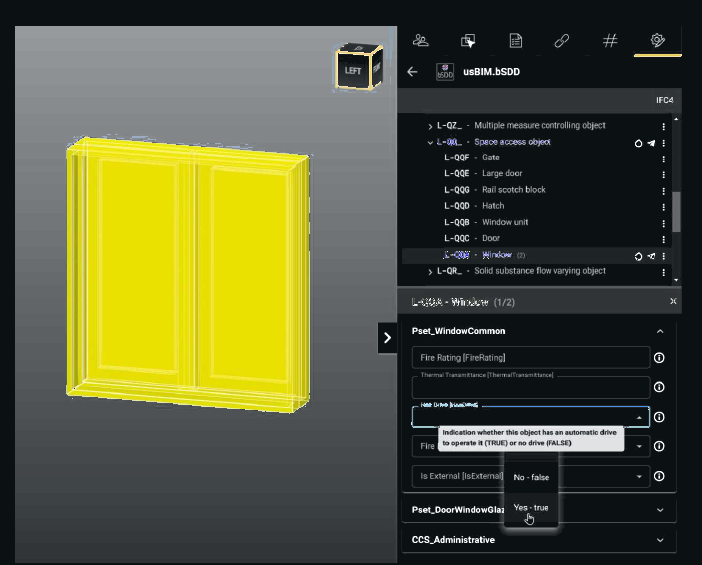Show info for Is External

[x=659, y=476]
